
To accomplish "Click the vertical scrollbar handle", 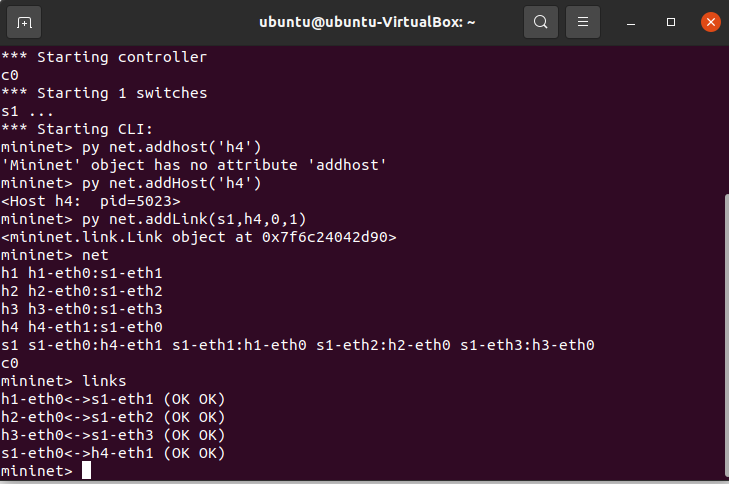I will pos(727,337).
